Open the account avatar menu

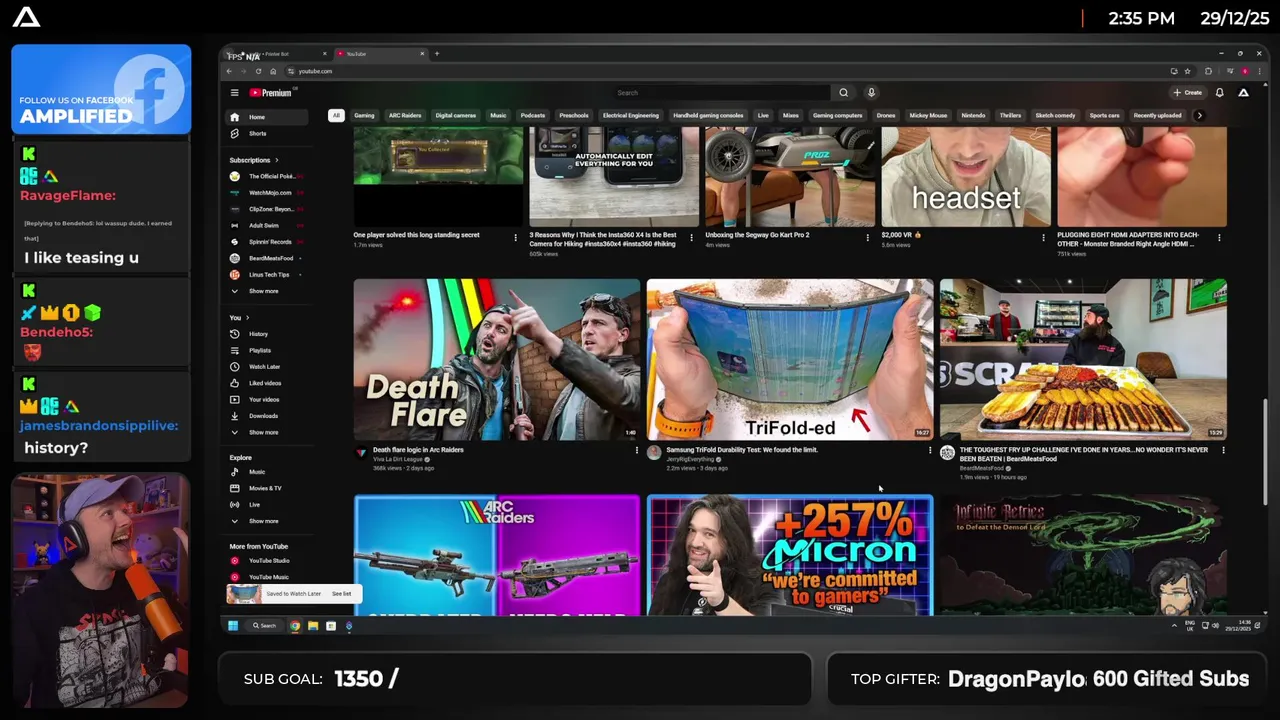click(x=1243, y=93)
